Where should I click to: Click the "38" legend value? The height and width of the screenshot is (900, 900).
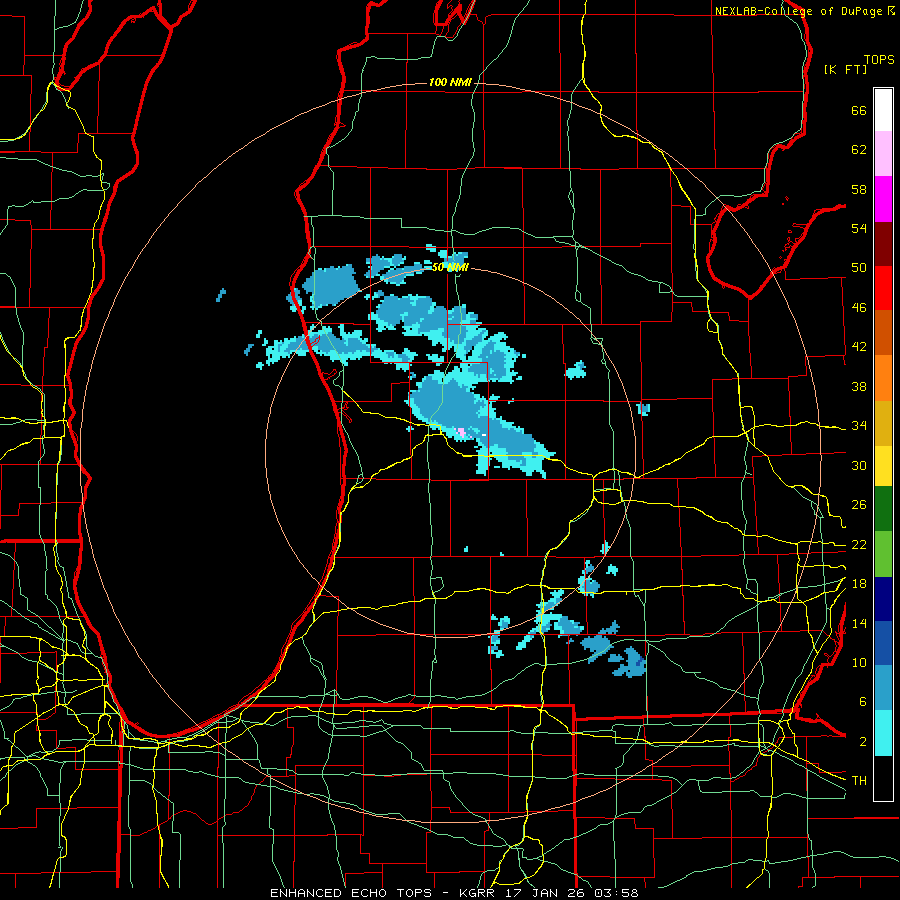(859, 386)
